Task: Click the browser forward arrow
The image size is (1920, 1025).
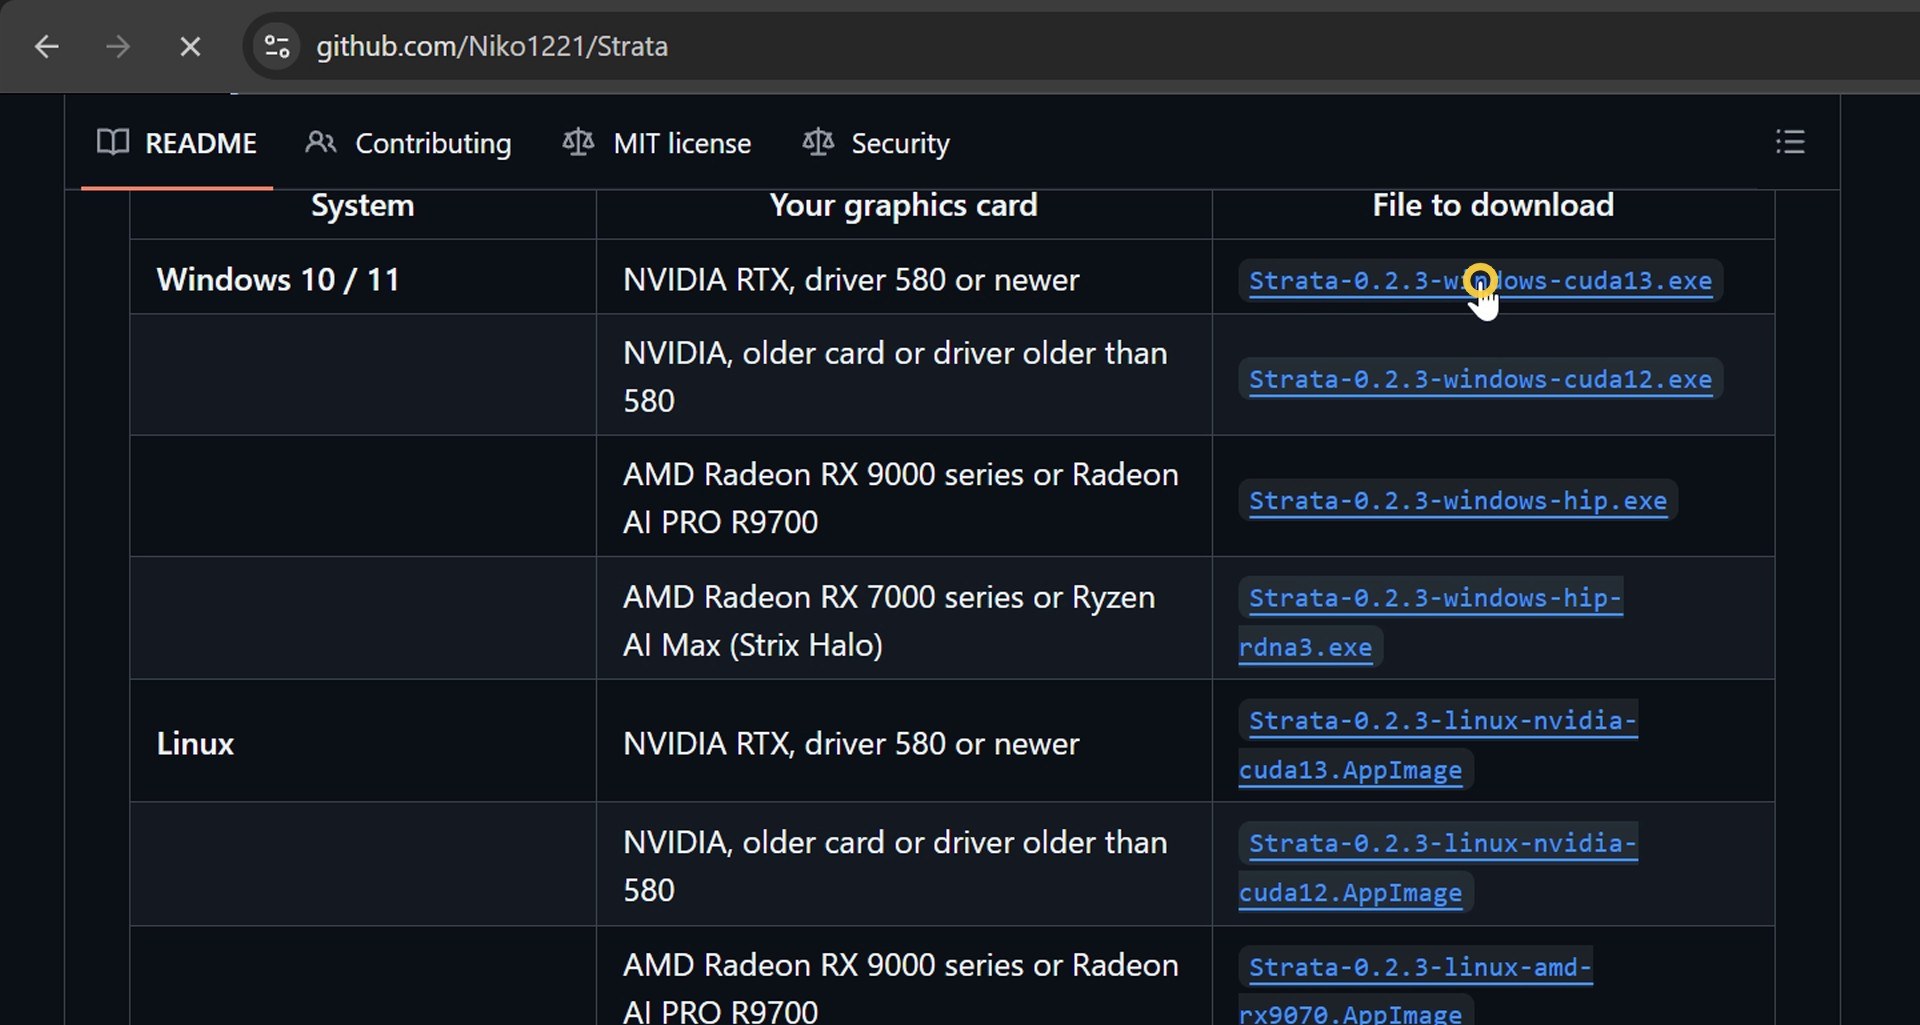Action: [x=118, y=46]
